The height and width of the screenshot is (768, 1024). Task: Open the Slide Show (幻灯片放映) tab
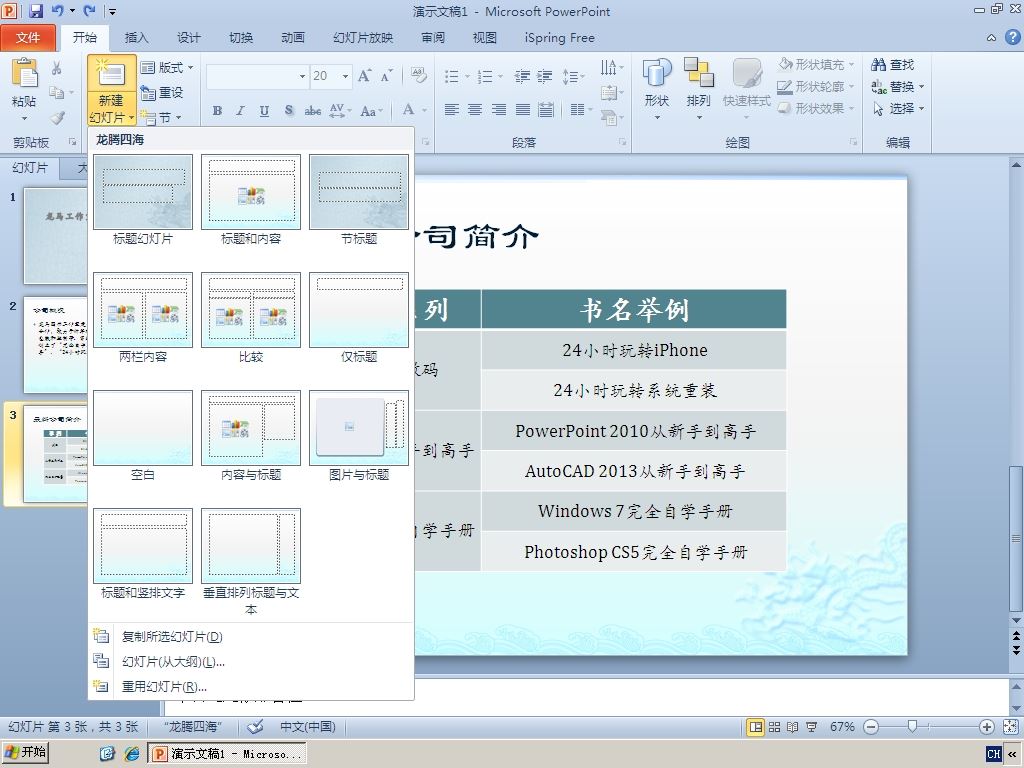pyautogui.click(x=363, y=38)
